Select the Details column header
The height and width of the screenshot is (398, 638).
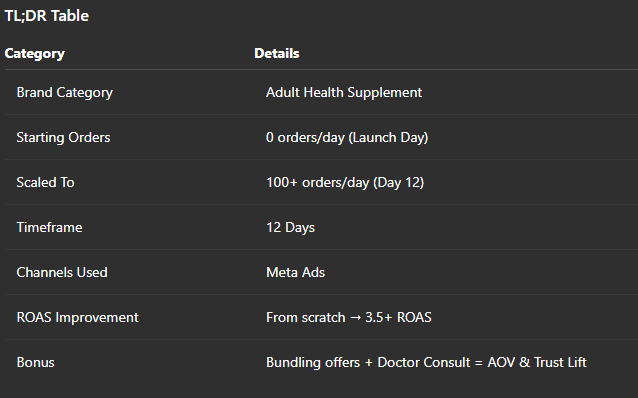[277, 53]
